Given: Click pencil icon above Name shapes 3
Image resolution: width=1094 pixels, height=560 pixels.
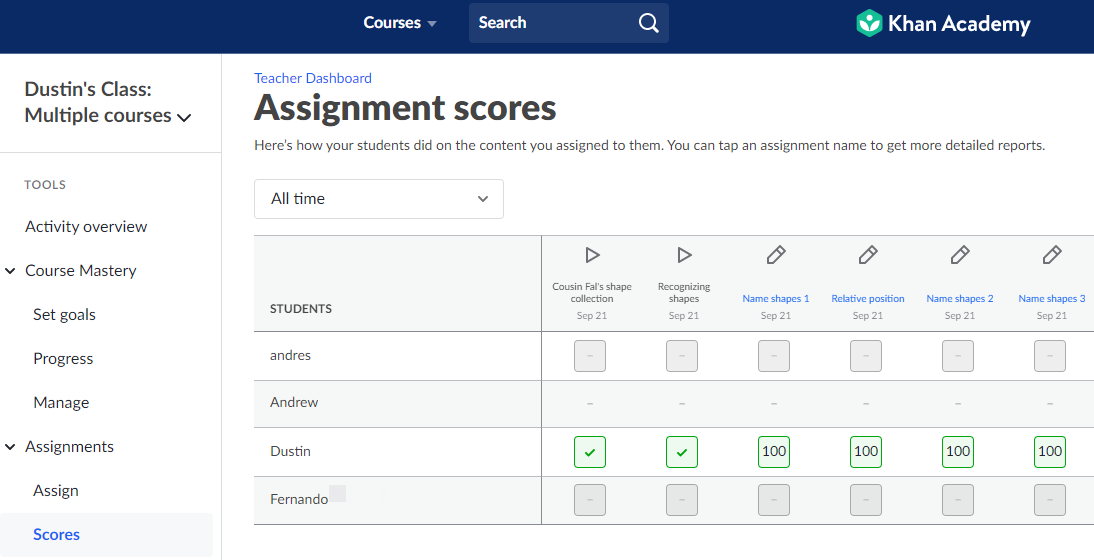Looking at the screenshot, I should click(1052, 255).
